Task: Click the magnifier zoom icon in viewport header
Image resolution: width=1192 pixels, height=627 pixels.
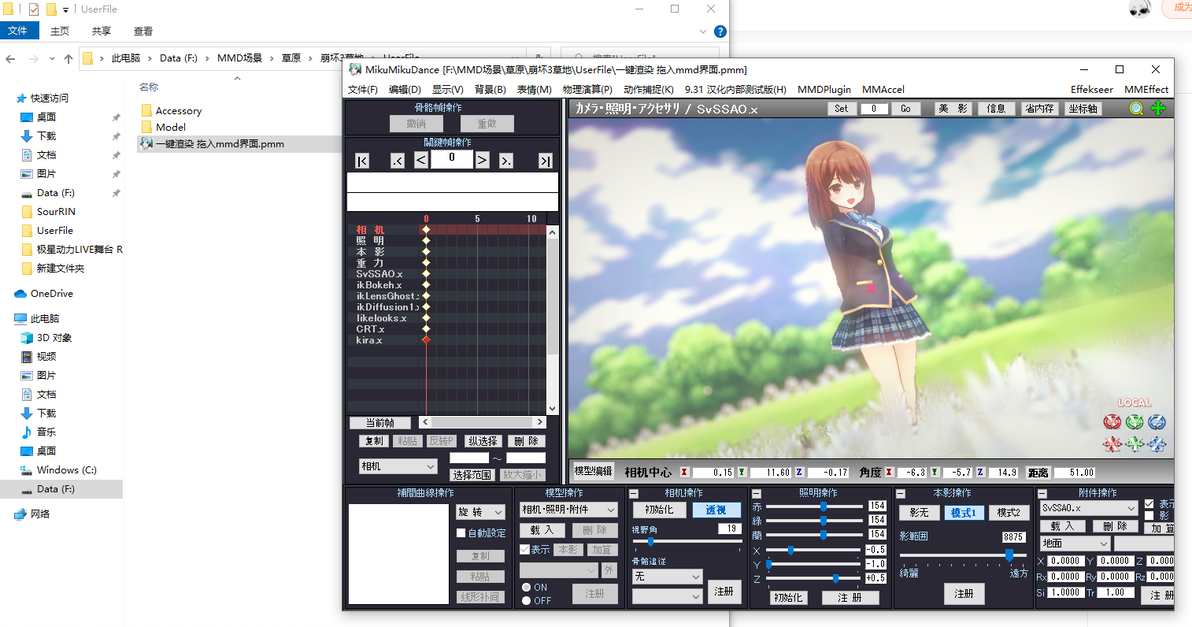Action: click(x=1136, y=109)
